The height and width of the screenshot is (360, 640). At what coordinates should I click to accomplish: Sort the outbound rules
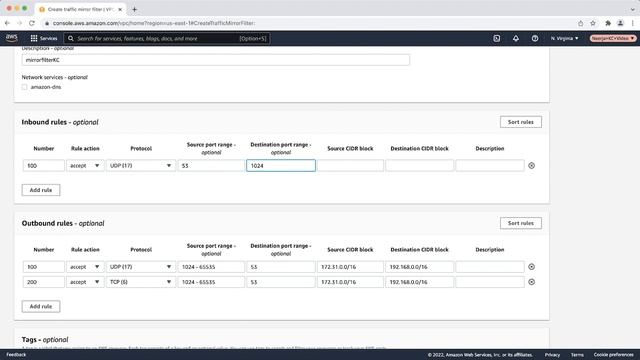click(520, 223)
